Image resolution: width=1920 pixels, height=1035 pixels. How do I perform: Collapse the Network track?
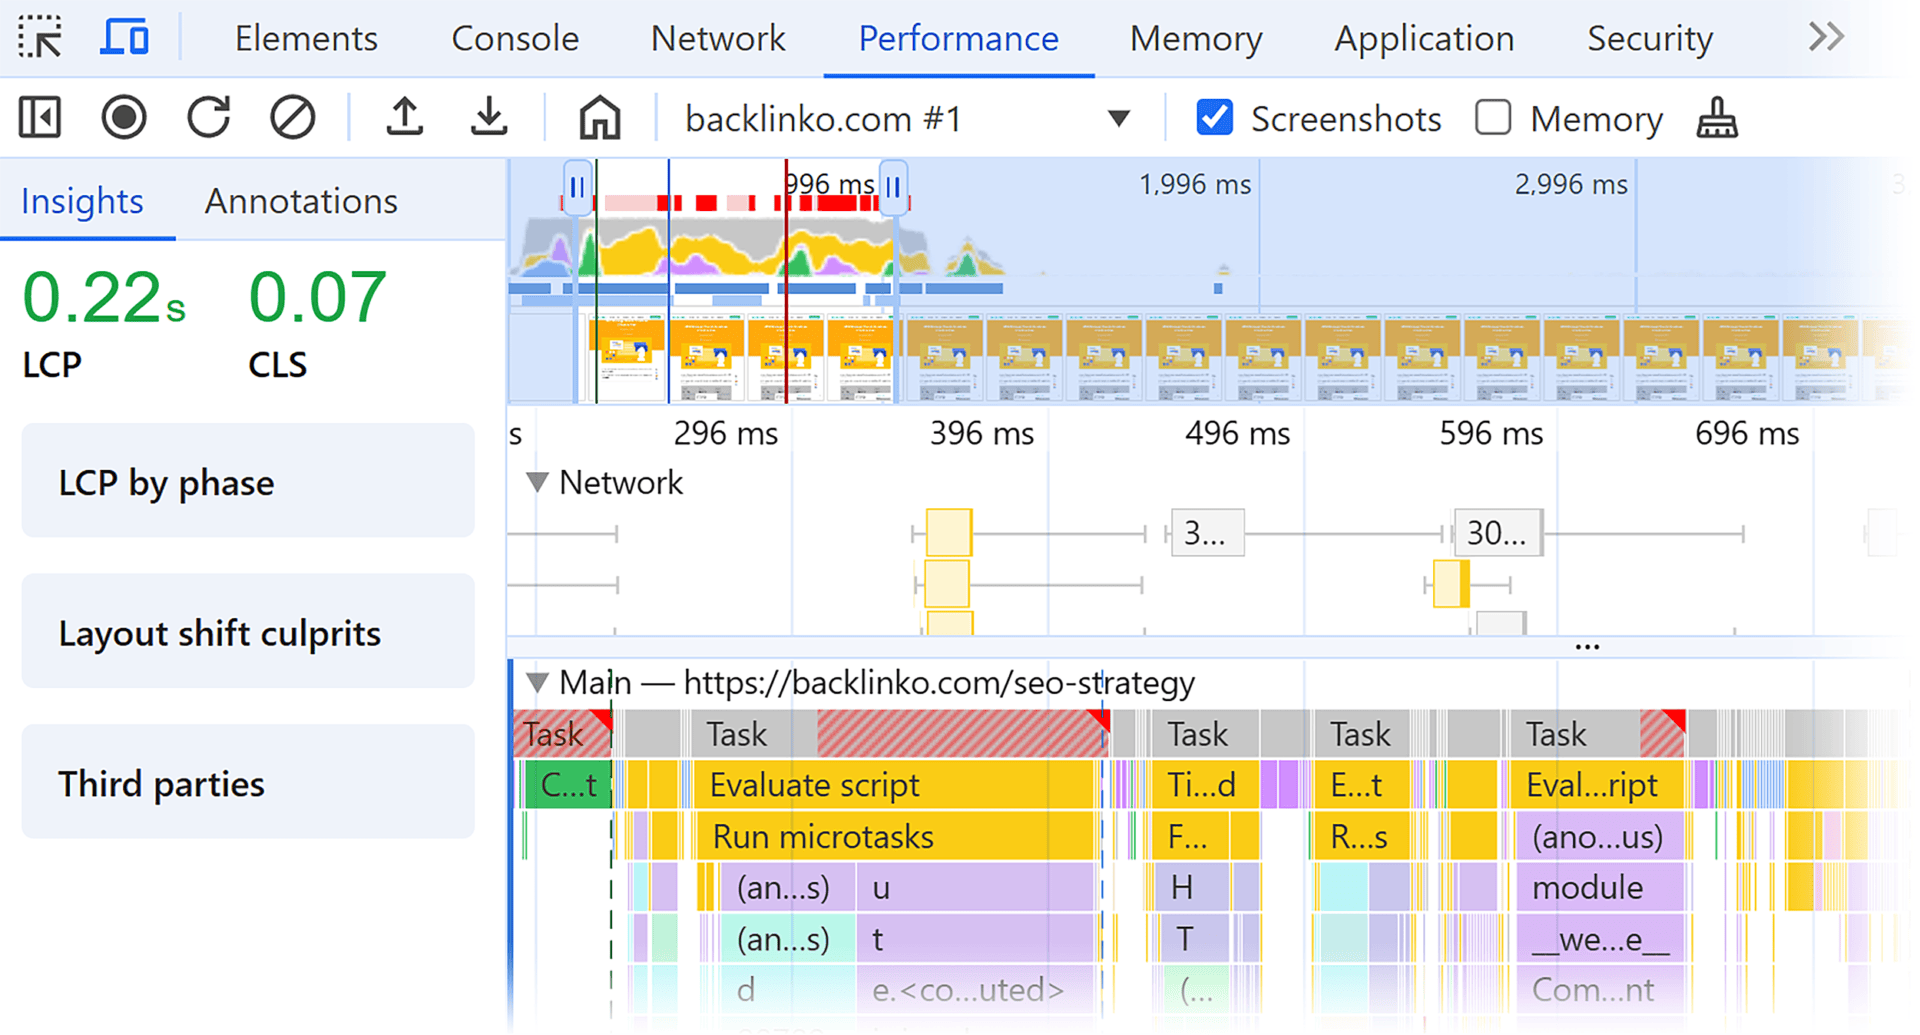coord(537,483)
